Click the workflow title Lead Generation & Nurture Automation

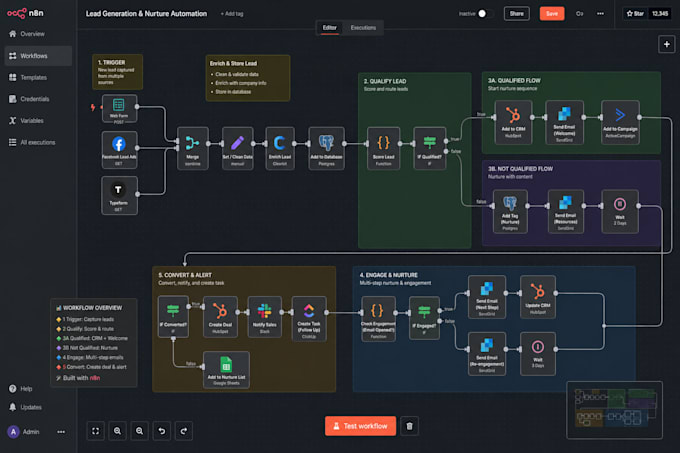(x=147, y=14)
